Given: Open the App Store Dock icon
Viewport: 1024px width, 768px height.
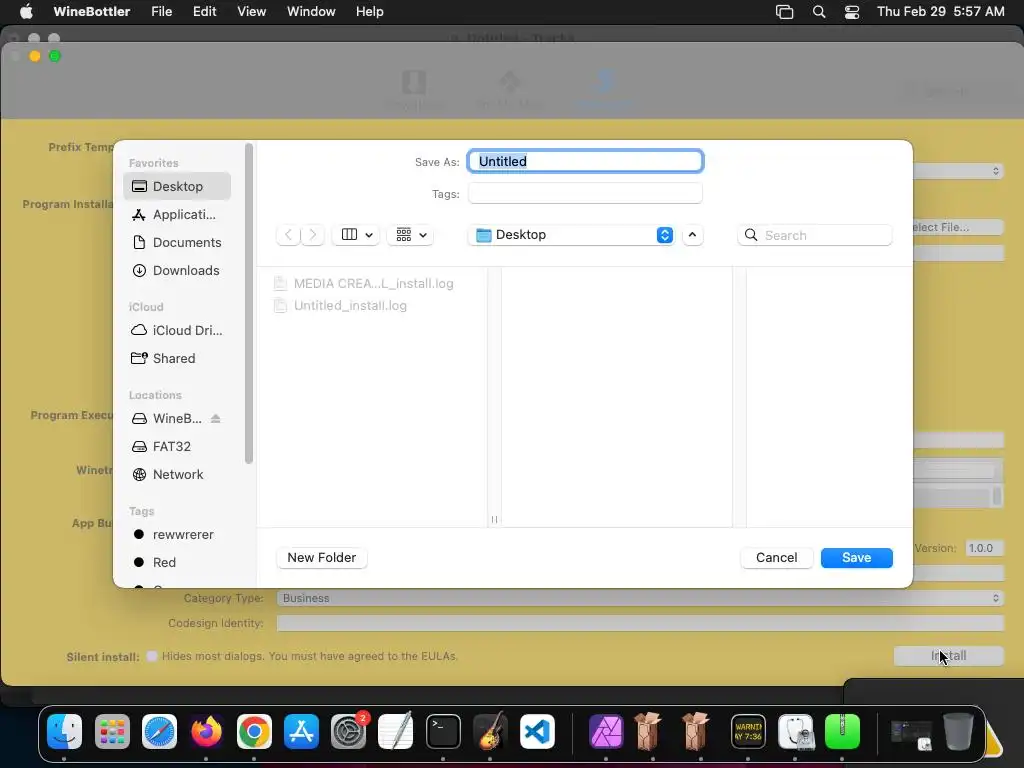Looking at the screenshot, I should coord(301,731).
